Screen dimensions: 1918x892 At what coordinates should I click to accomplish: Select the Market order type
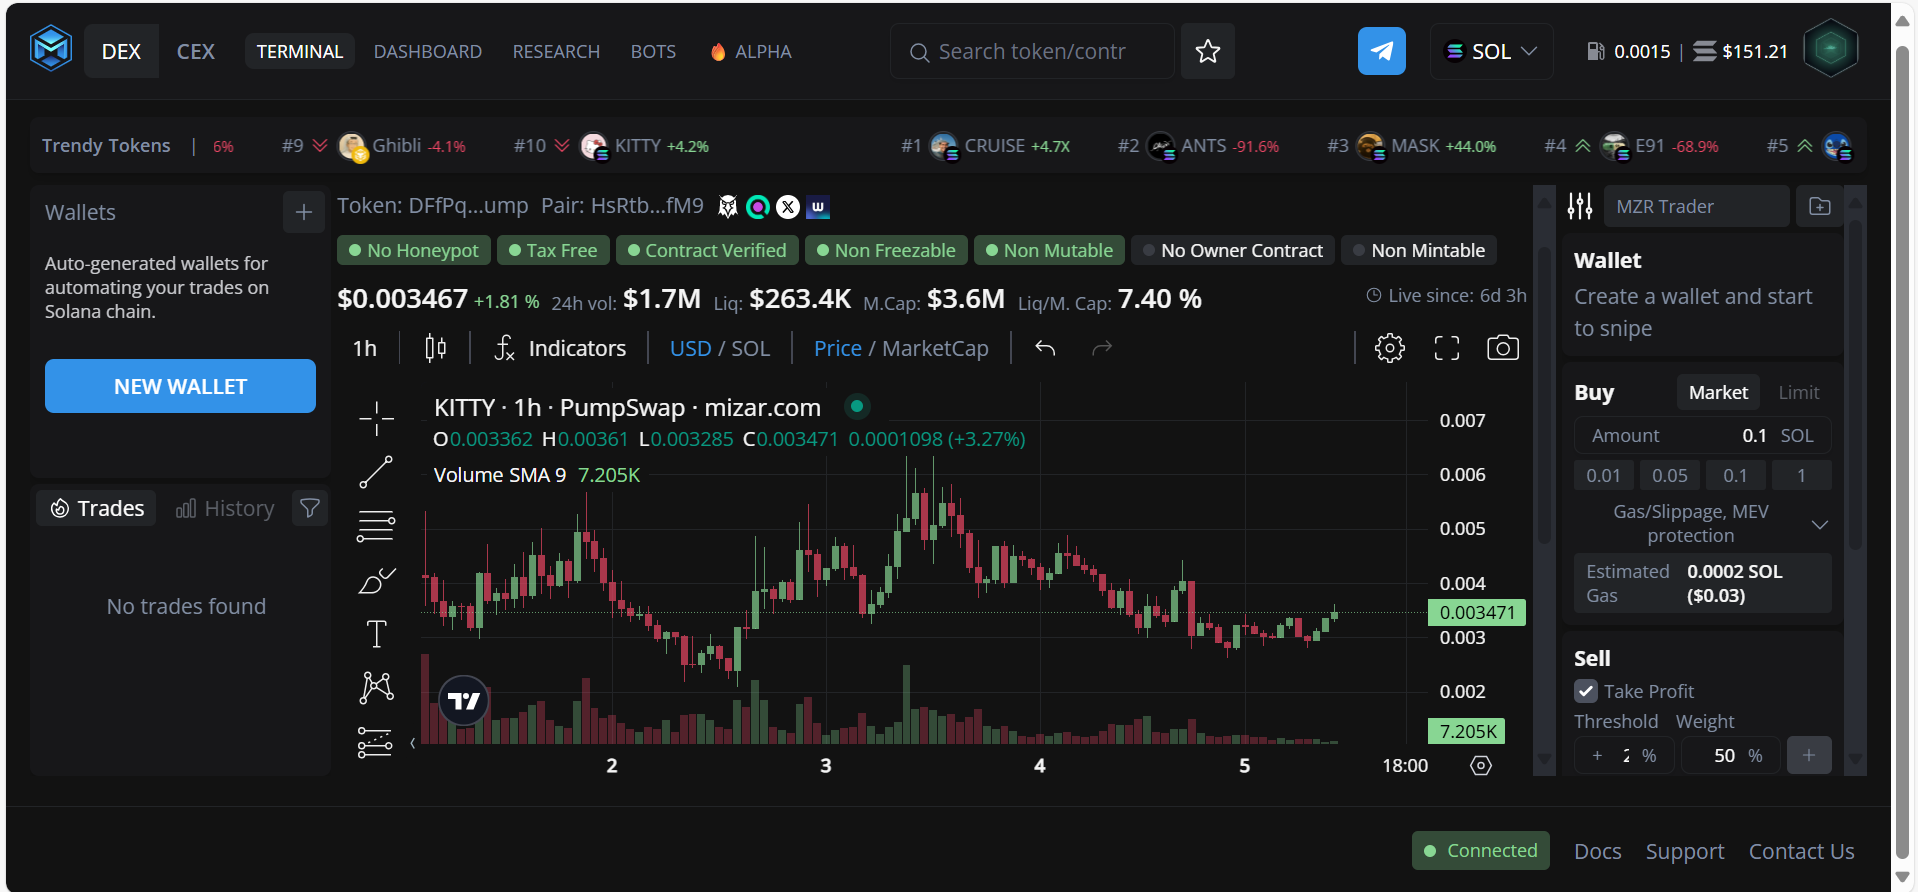click(x=1718, y=392)
